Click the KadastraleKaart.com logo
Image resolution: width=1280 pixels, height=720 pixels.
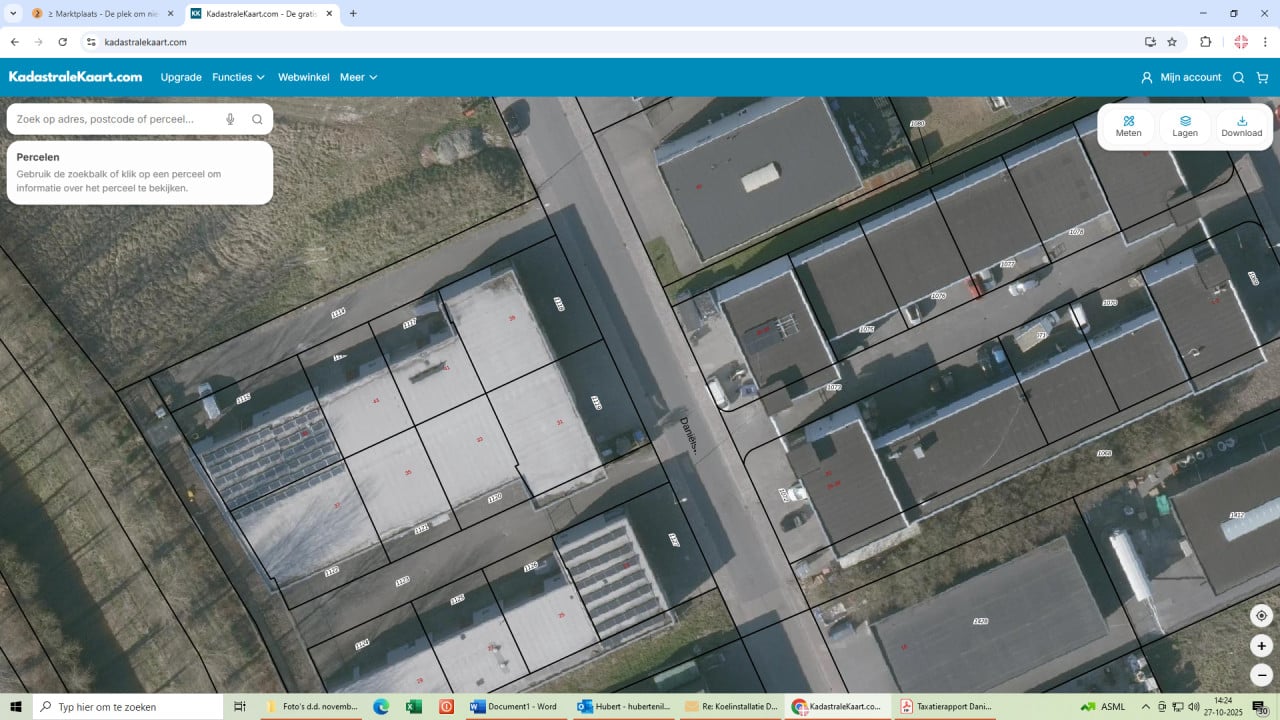coord(75,77)
